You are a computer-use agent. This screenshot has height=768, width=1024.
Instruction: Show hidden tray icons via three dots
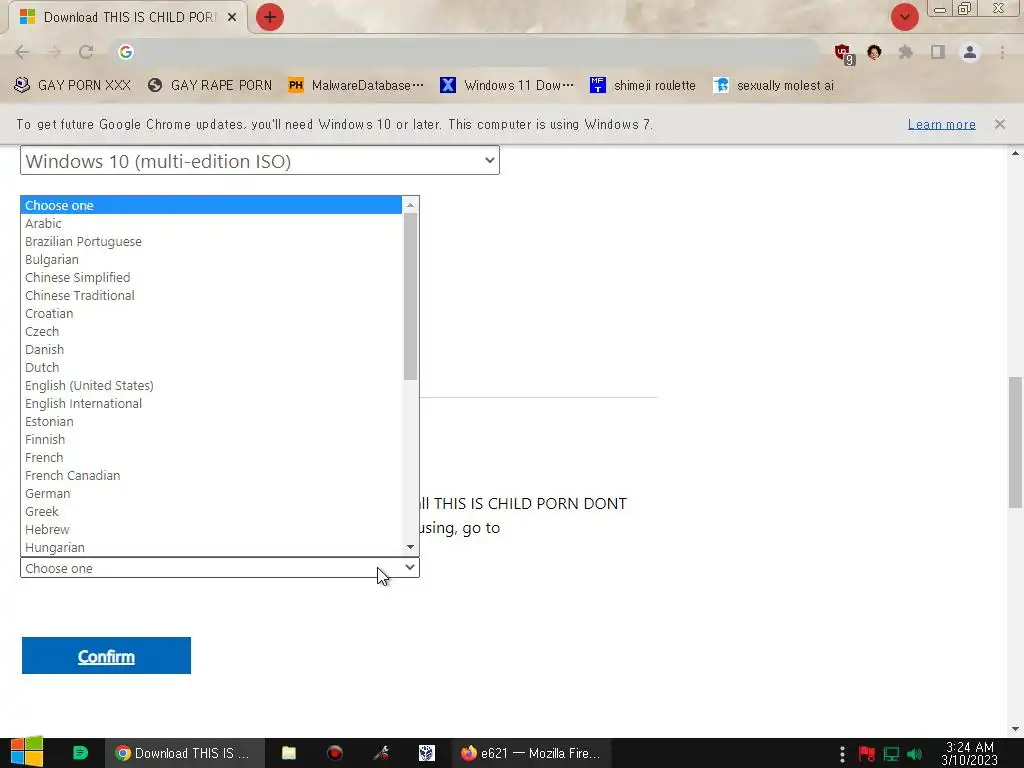(x=842, y=754)
